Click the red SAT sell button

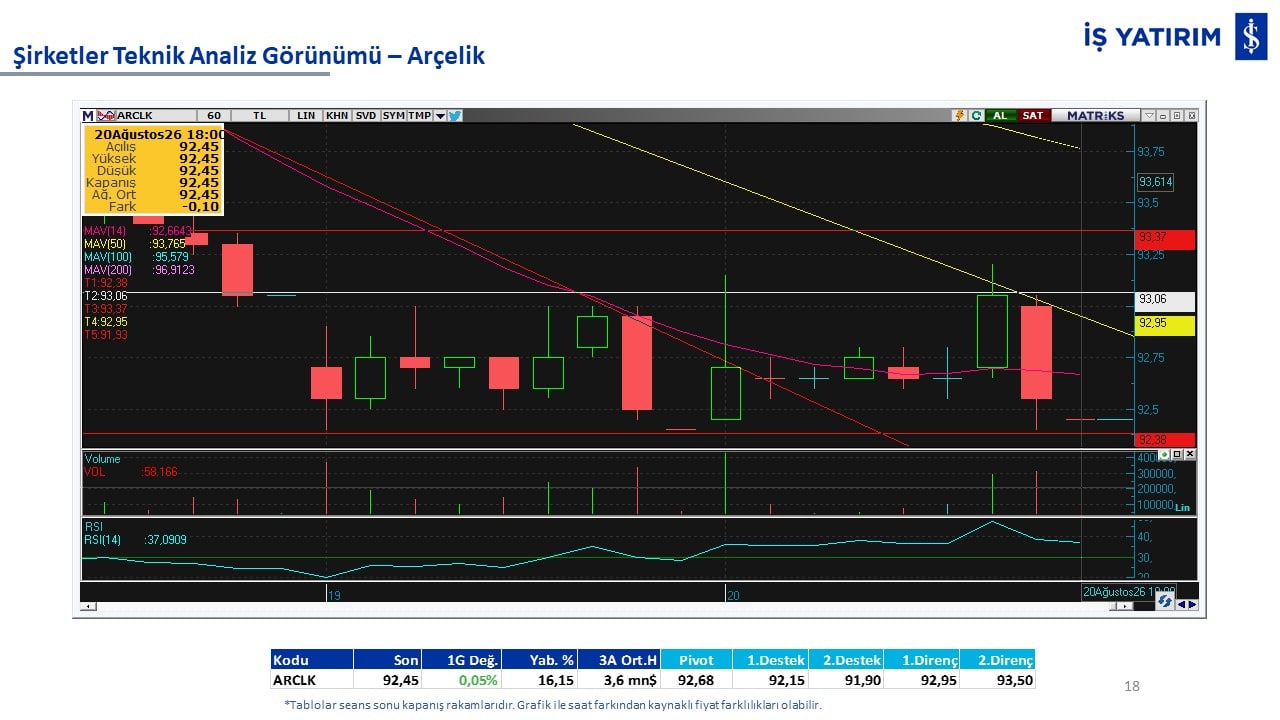(1033, 116)
